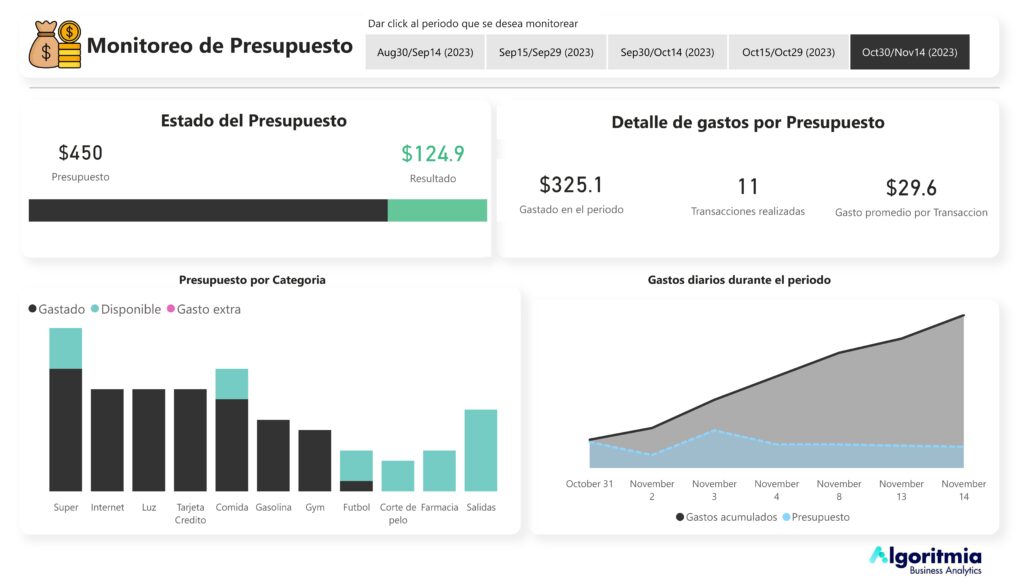Click the Presupuesto legend dot in area chart

coord(786,518)
